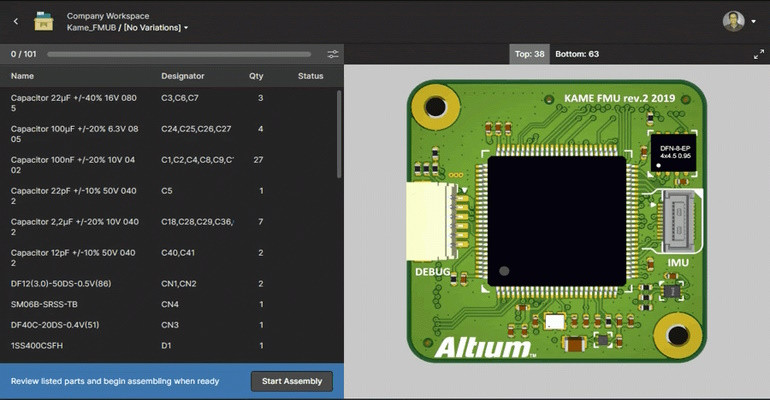Click designator C5
Viewport: 770px width, 400px height.
(166, 190)
